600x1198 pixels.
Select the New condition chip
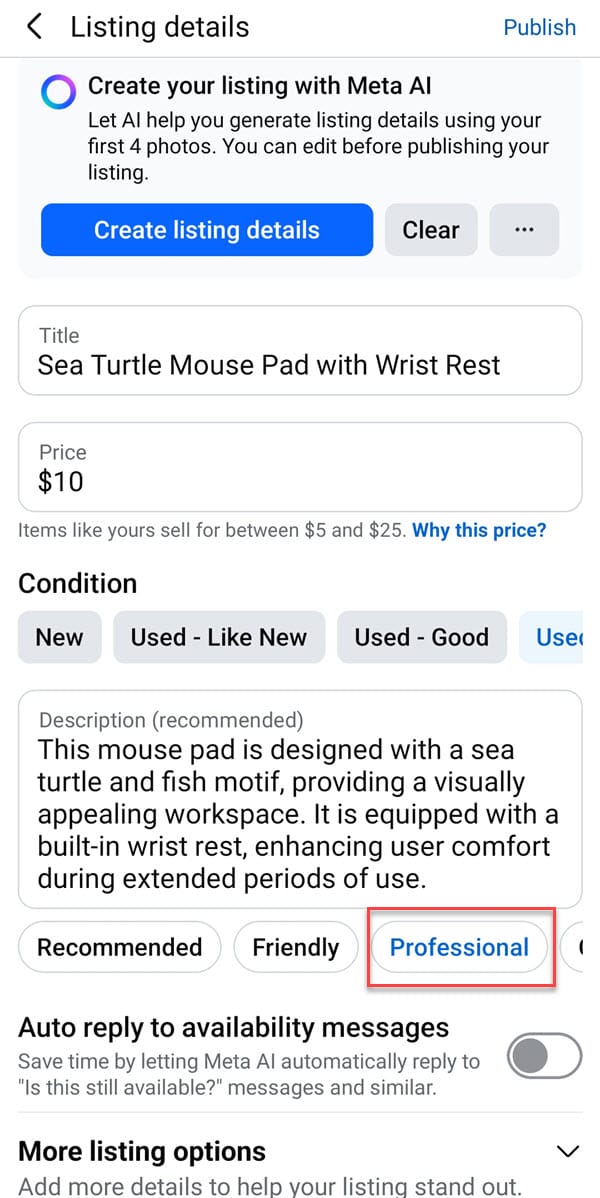60,637
